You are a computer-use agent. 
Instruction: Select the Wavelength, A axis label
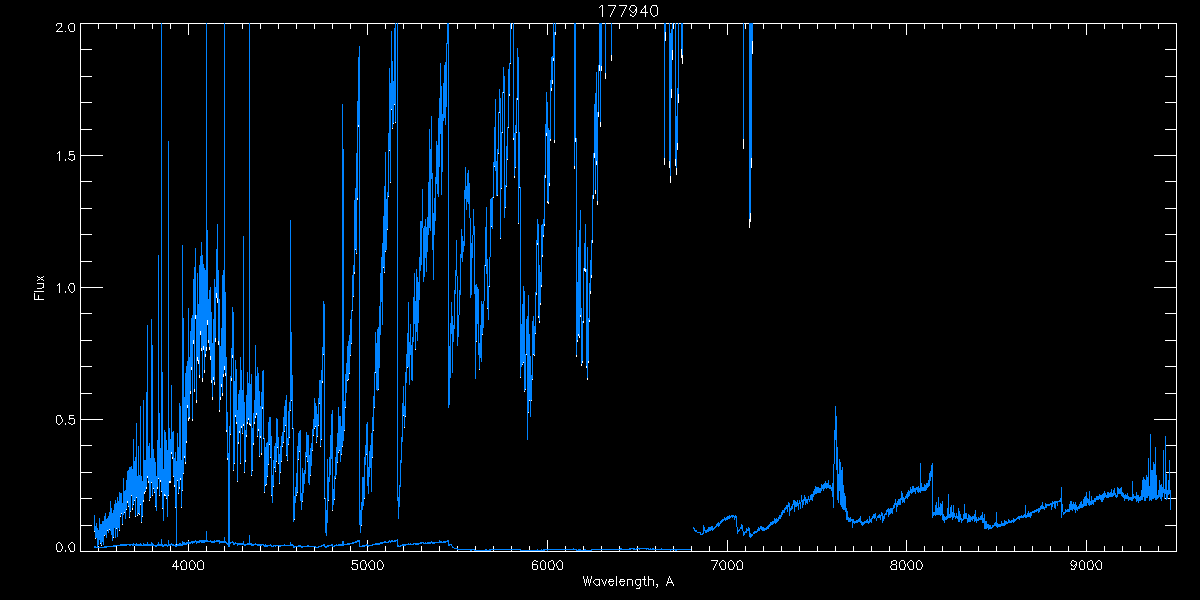click(628, 582)
